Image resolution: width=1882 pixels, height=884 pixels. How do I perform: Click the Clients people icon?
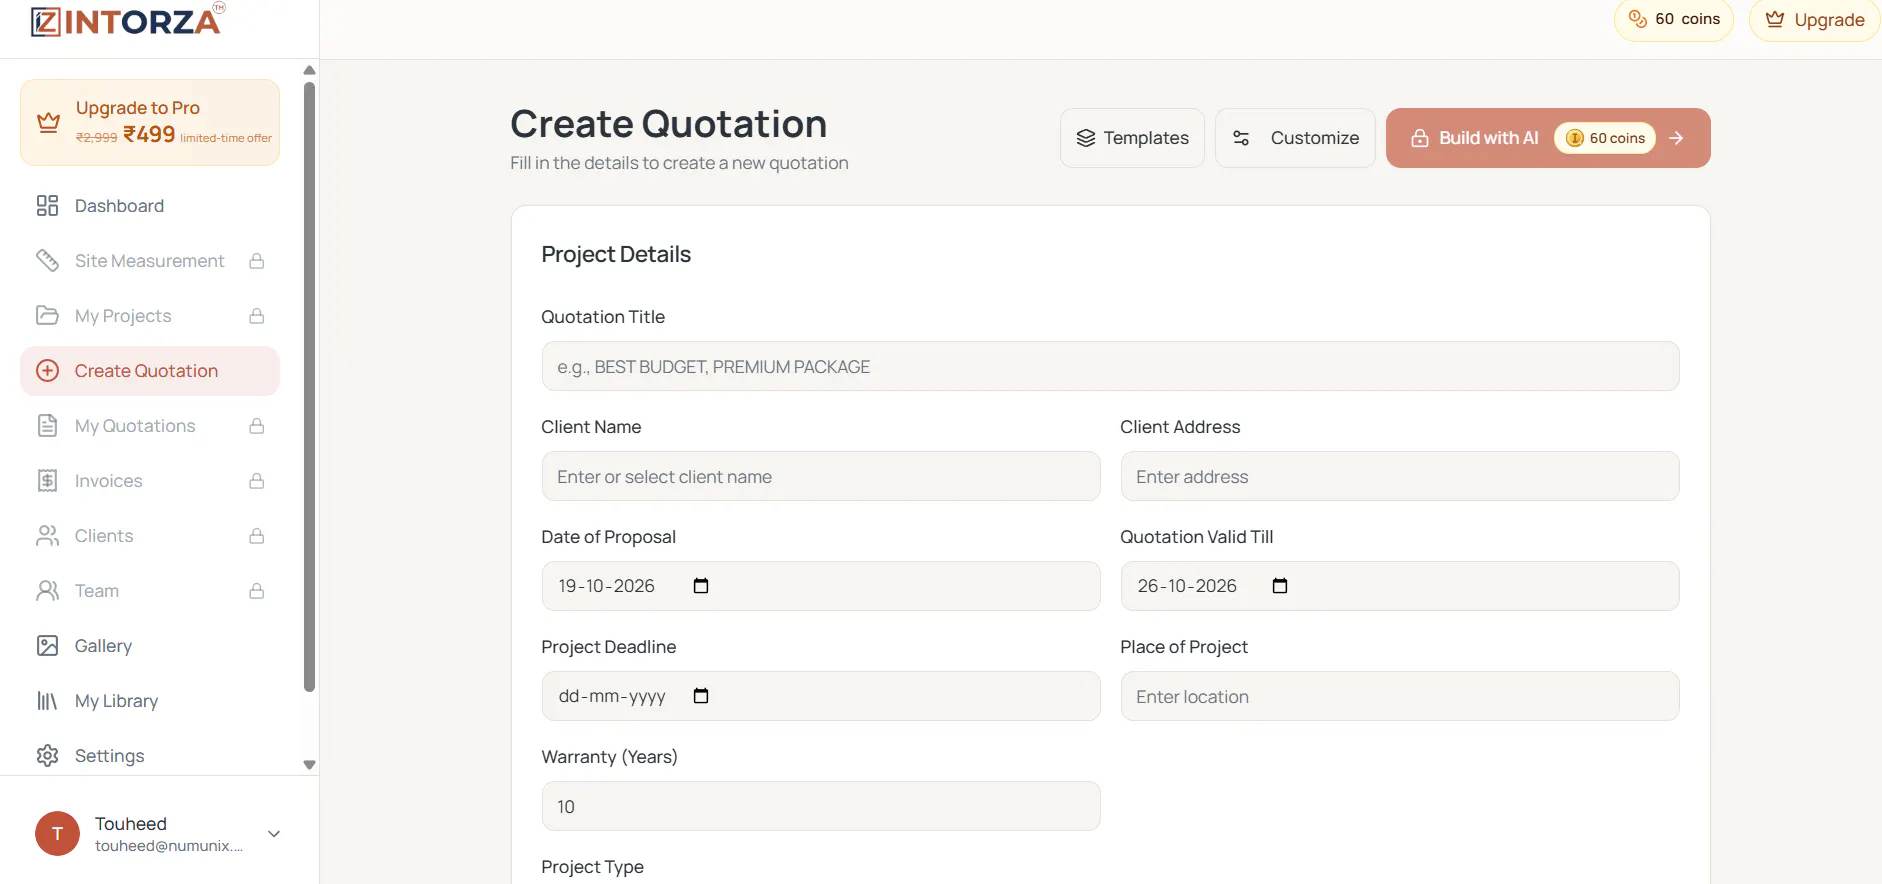(x=47, y=536)
